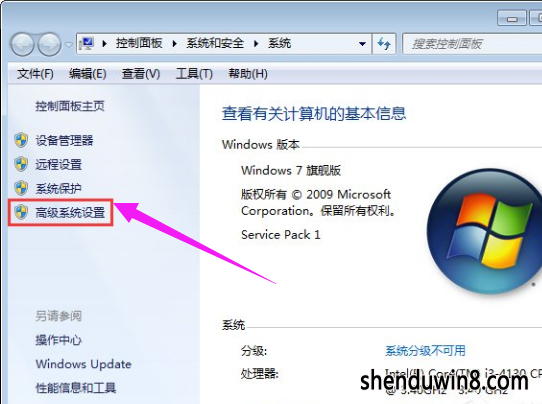Click the shield icon beside 设备管理器
The image size is (542, 404).
point(21,141)
